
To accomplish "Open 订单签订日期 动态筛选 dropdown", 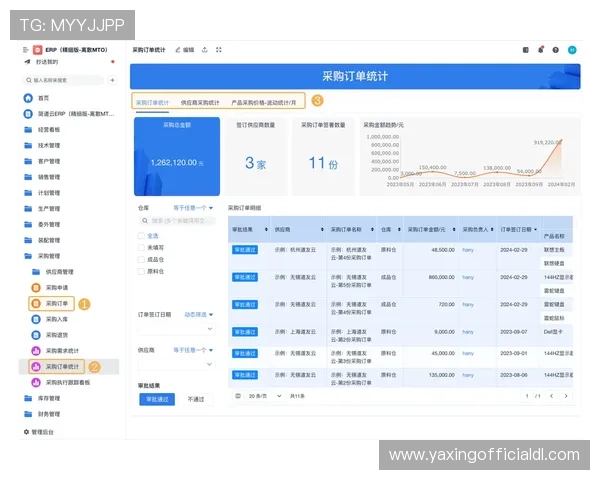I will click(199, 315).
